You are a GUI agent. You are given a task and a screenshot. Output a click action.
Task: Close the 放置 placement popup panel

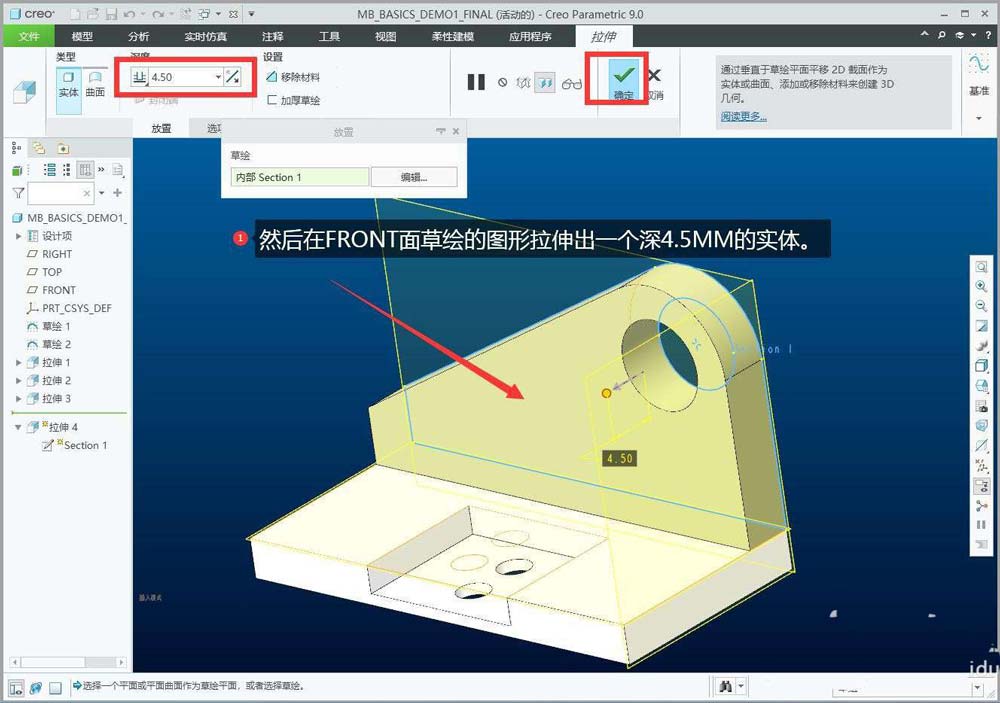pos(456,131)
